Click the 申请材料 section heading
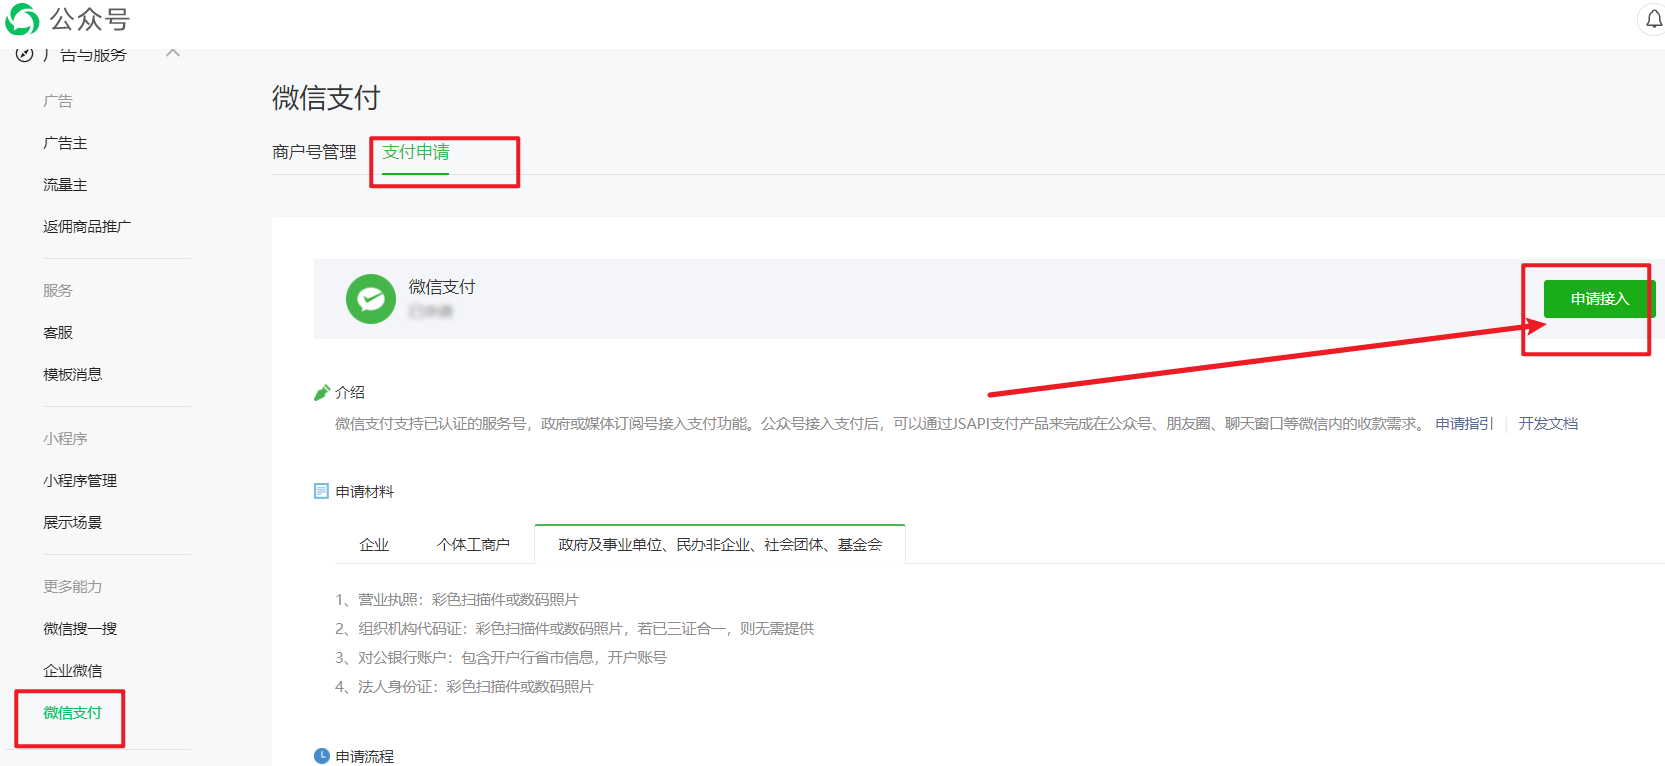Screen dimensions: 1665x766 (x=365, y=492)
